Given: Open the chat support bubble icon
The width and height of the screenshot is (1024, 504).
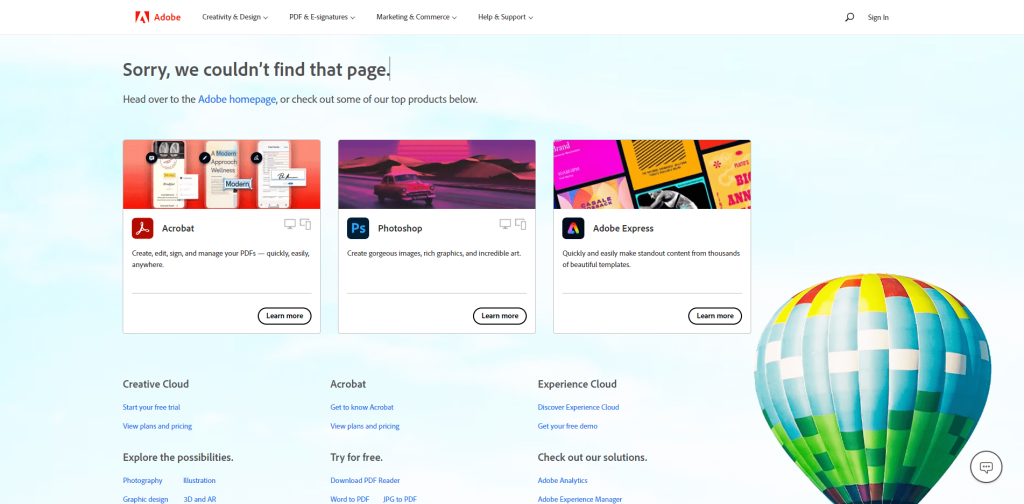Looking at the screenshot, I should pyautogui.click(x=986, y=467).
